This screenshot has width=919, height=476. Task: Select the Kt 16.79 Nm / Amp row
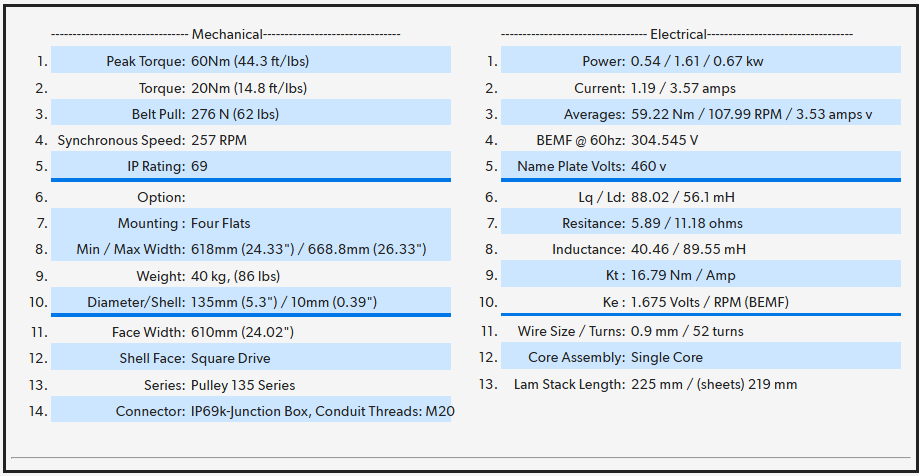[x=700, y=276]
